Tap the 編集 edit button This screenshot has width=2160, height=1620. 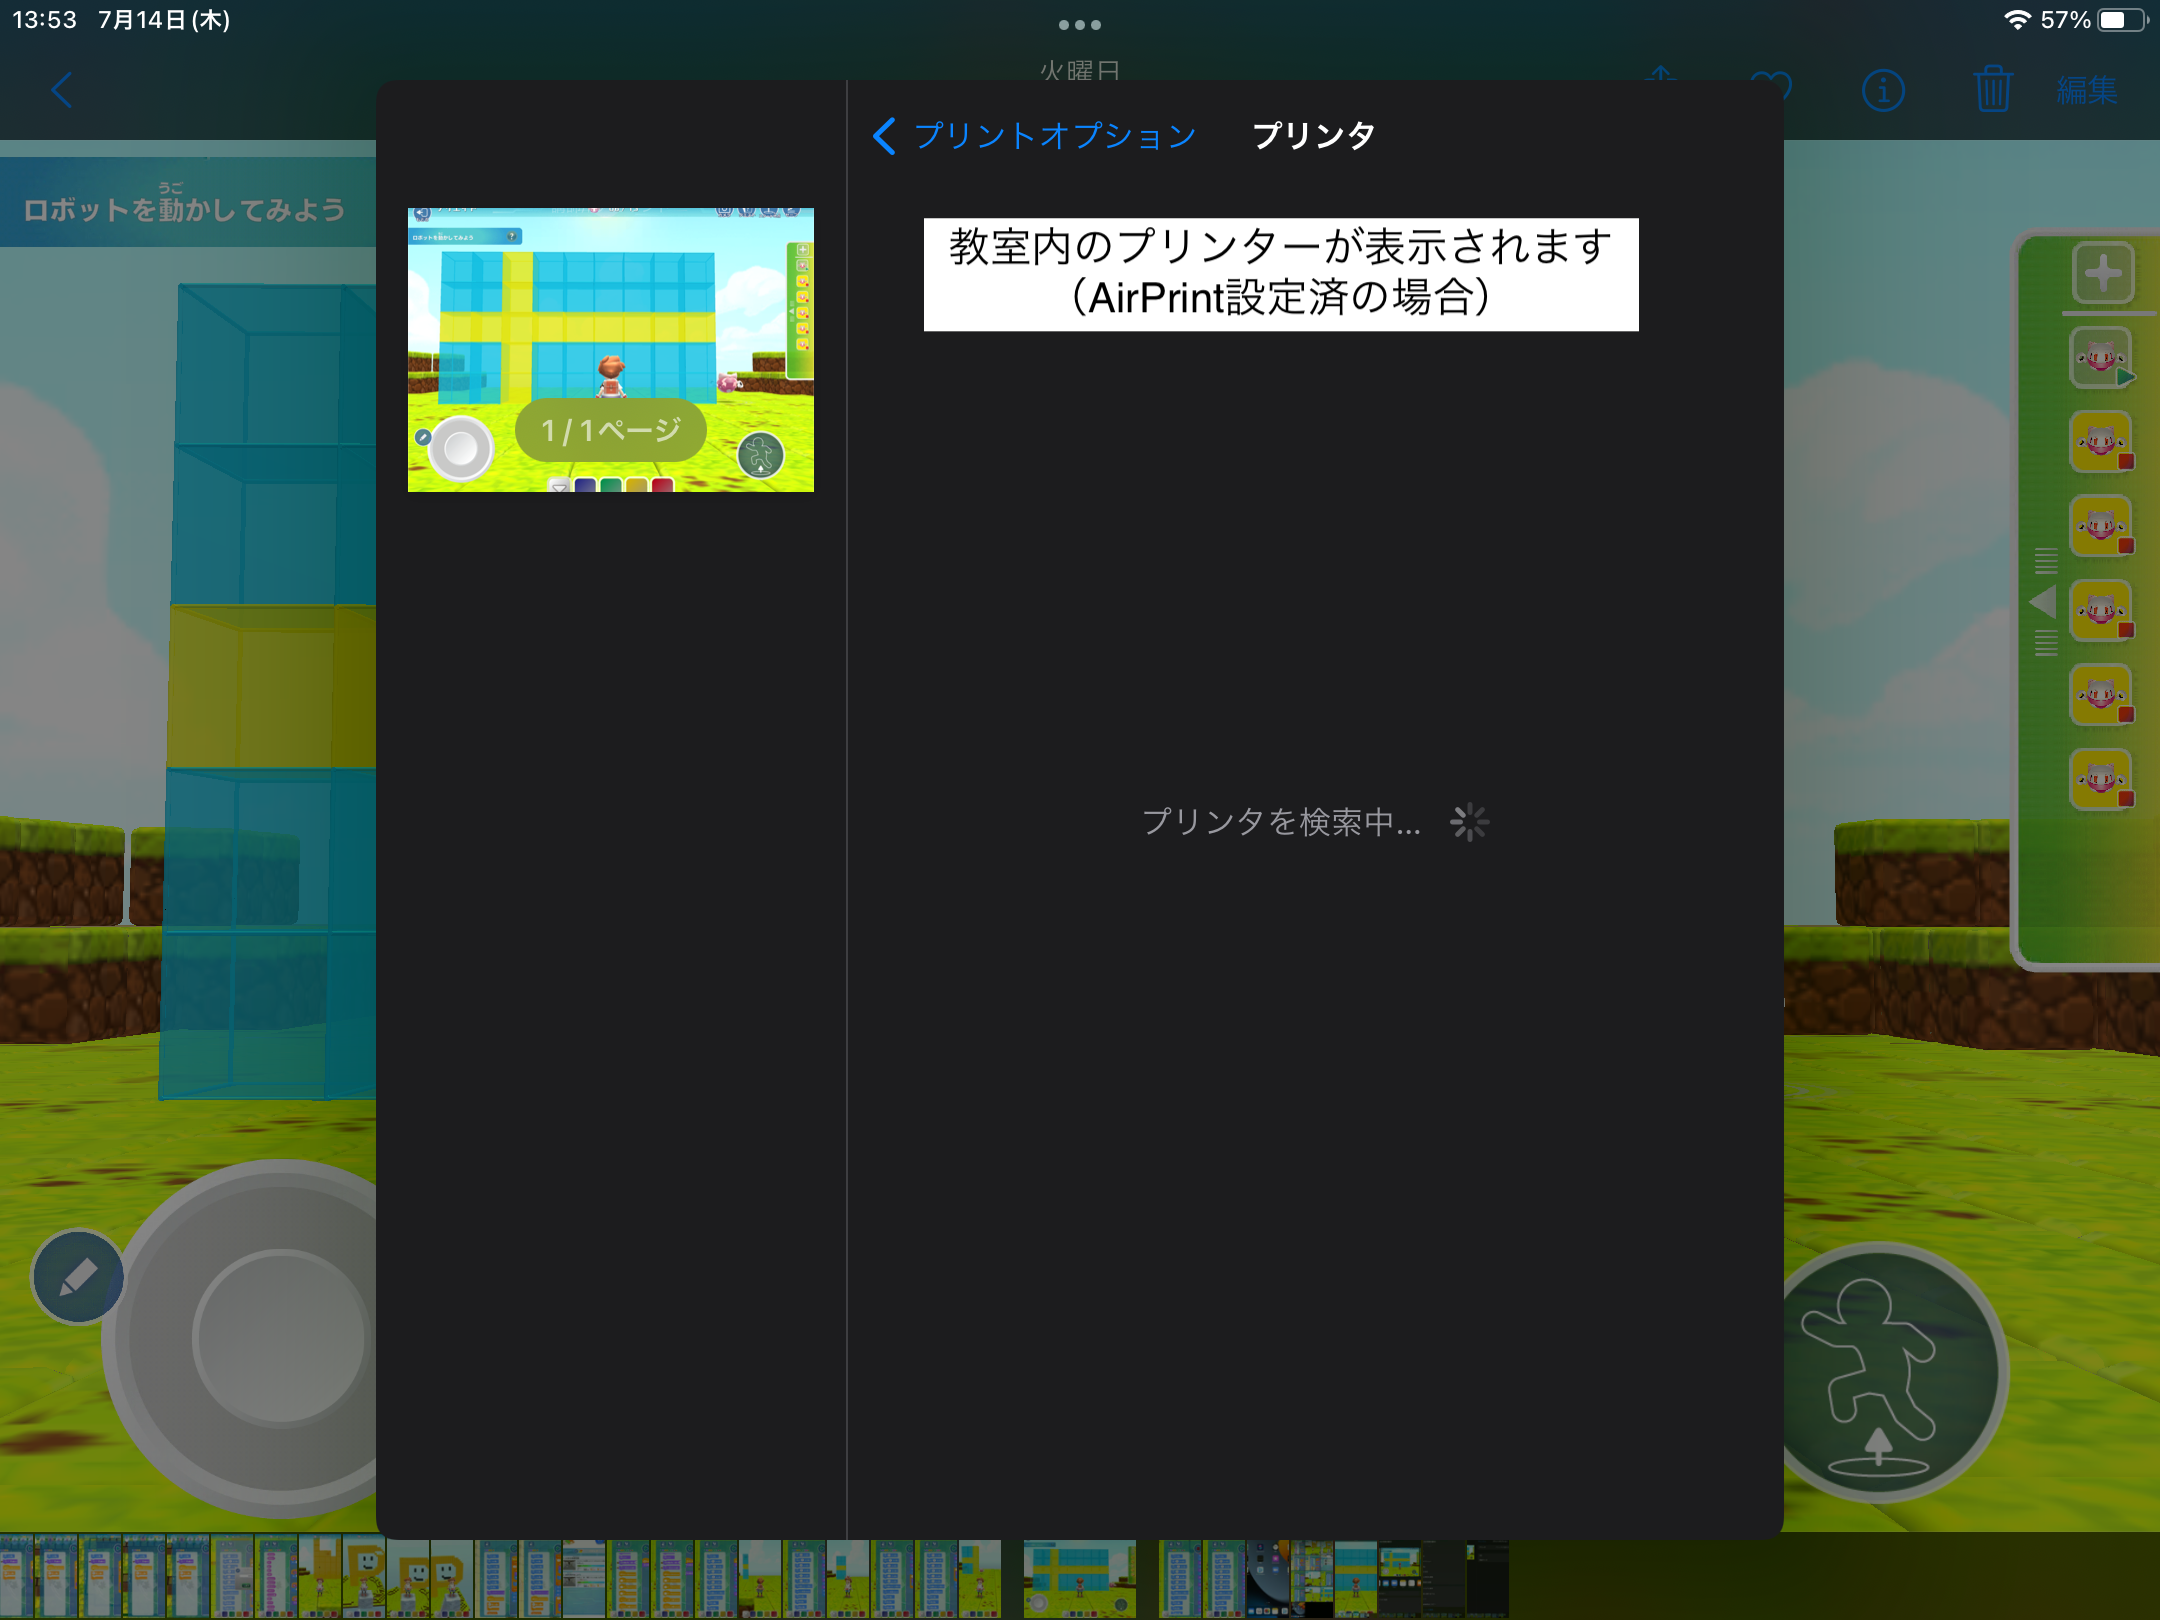(x=2087, y=91)
